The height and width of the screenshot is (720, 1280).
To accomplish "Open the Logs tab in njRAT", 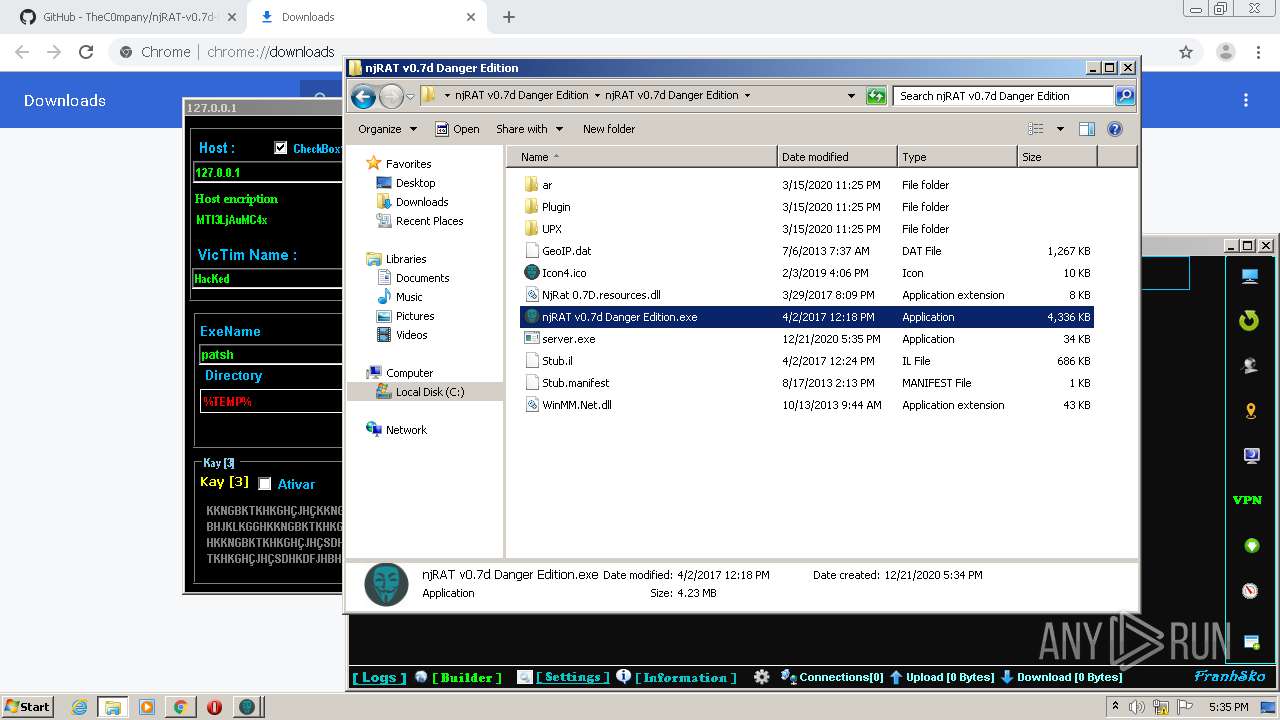I will point(379,677).
